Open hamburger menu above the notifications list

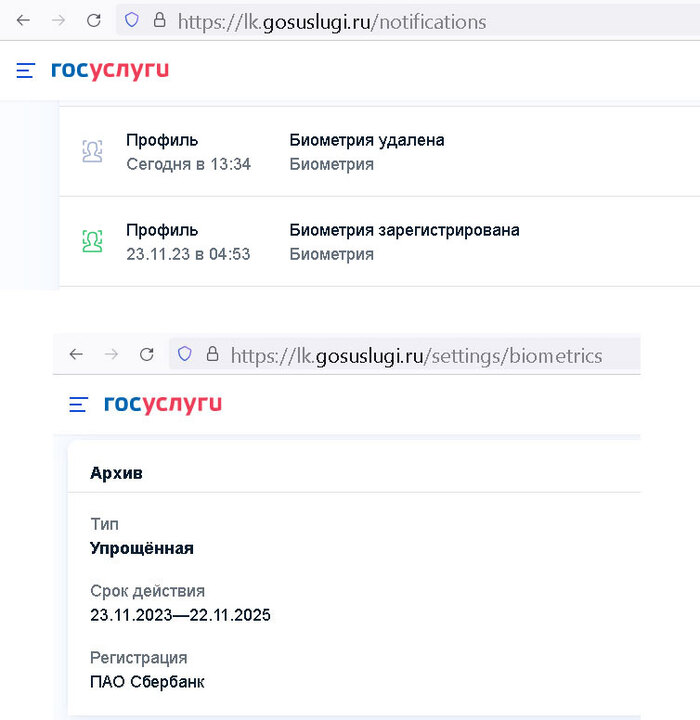(x=26, y=70)
